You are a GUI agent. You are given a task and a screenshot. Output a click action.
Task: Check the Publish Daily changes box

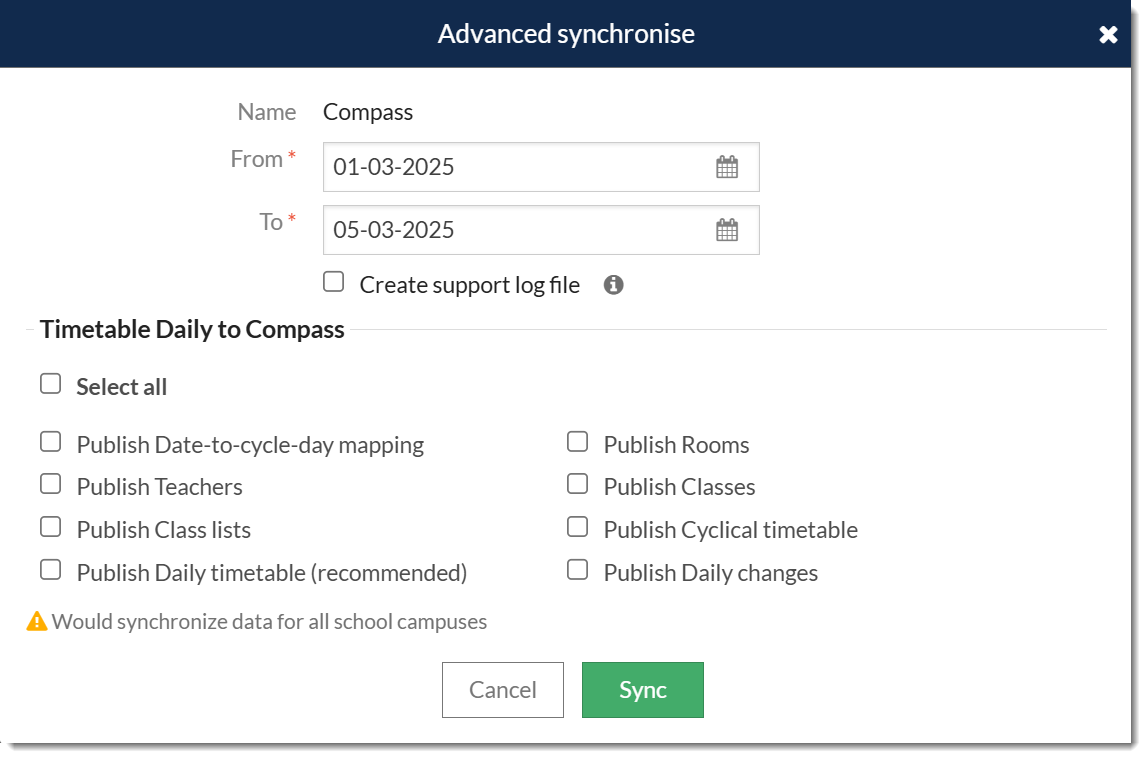577,570
